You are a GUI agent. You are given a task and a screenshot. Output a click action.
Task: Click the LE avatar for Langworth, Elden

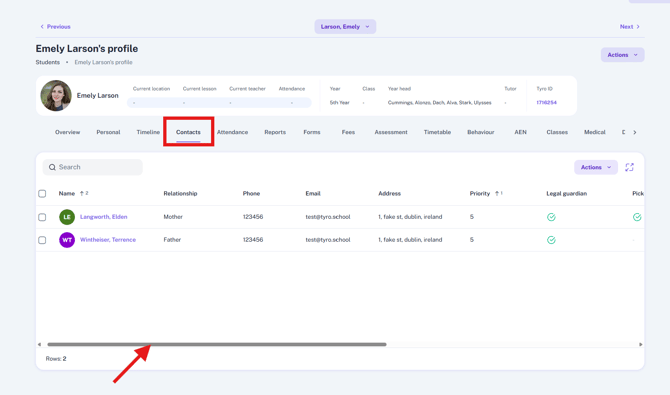pos(67,217)
